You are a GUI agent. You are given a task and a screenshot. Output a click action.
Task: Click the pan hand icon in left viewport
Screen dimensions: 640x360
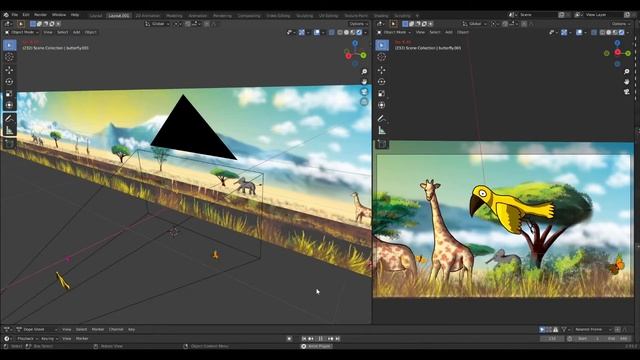click(x=364, y=82)
